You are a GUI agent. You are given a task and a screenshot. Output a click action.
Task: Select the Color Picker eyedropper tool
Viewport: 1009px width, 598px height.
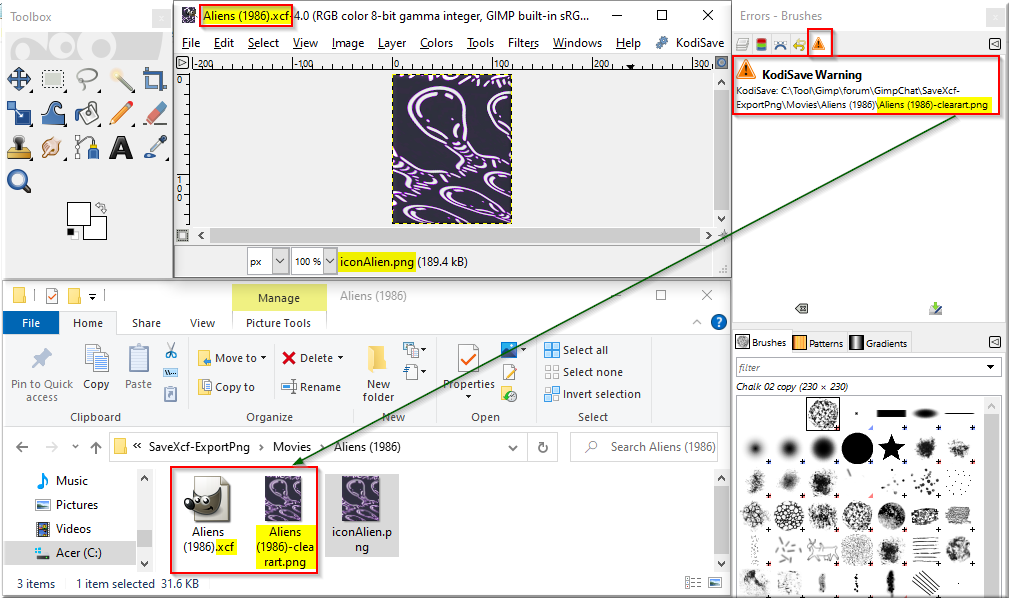(x=154, y=147)
